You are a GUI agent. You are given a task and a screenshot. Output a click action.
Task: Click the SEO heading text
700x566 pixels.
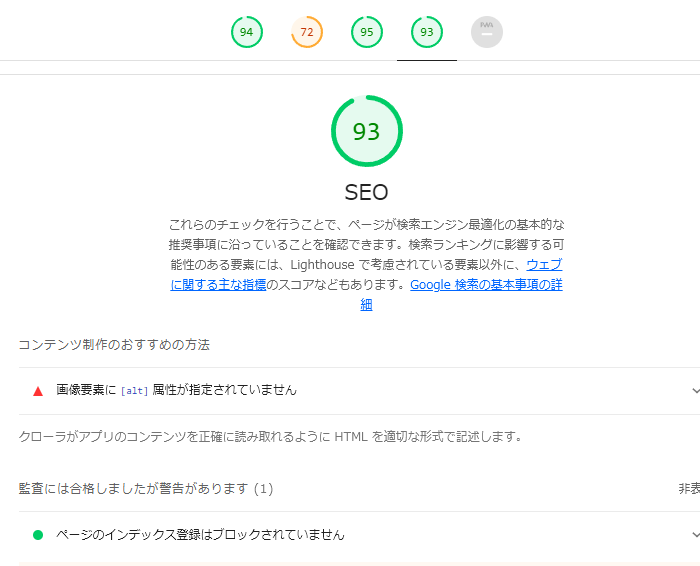click(367, 192)
